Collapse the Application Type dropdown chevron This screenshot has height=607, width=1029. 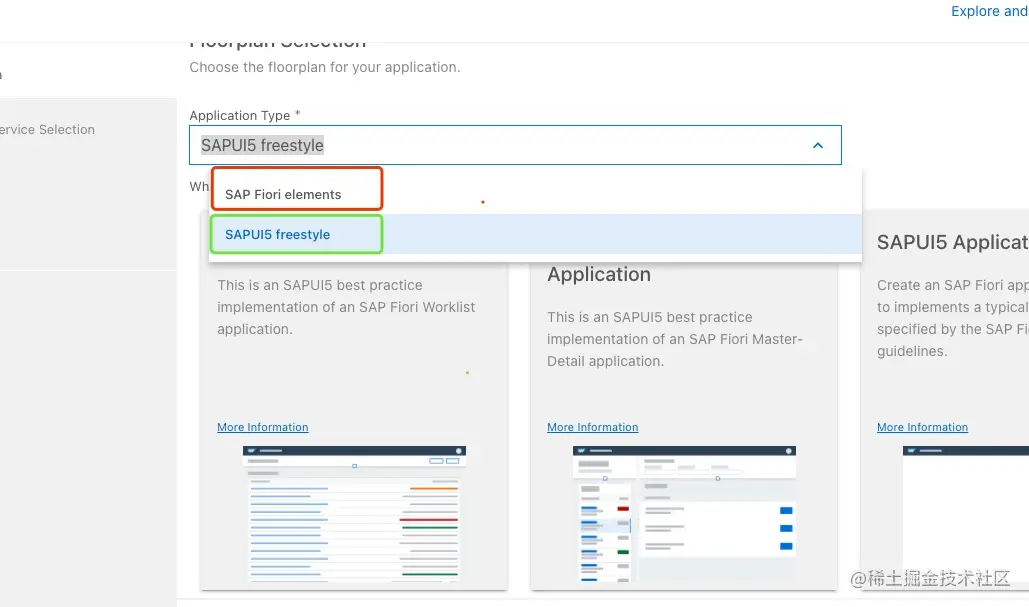pyautogui.click(x=818, y=145)
